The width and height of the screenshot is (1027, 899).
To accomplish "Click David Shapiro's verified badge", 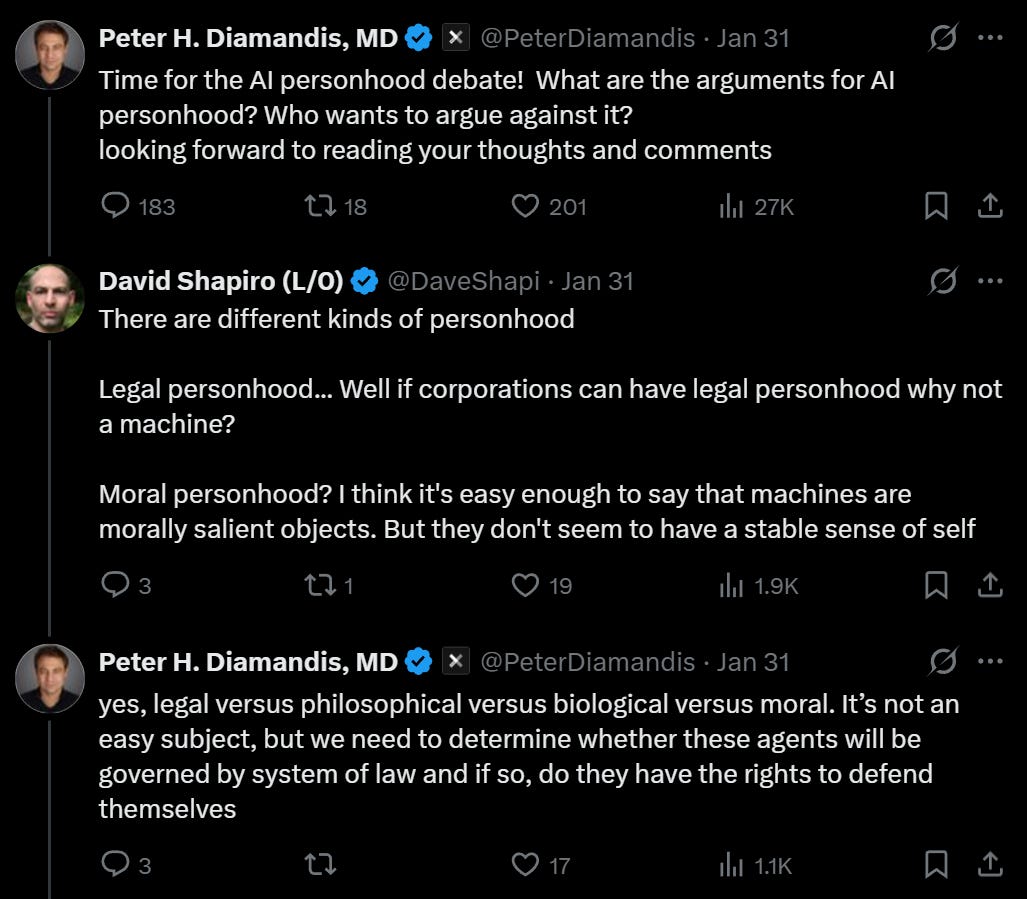I will [x=364, y=281].
